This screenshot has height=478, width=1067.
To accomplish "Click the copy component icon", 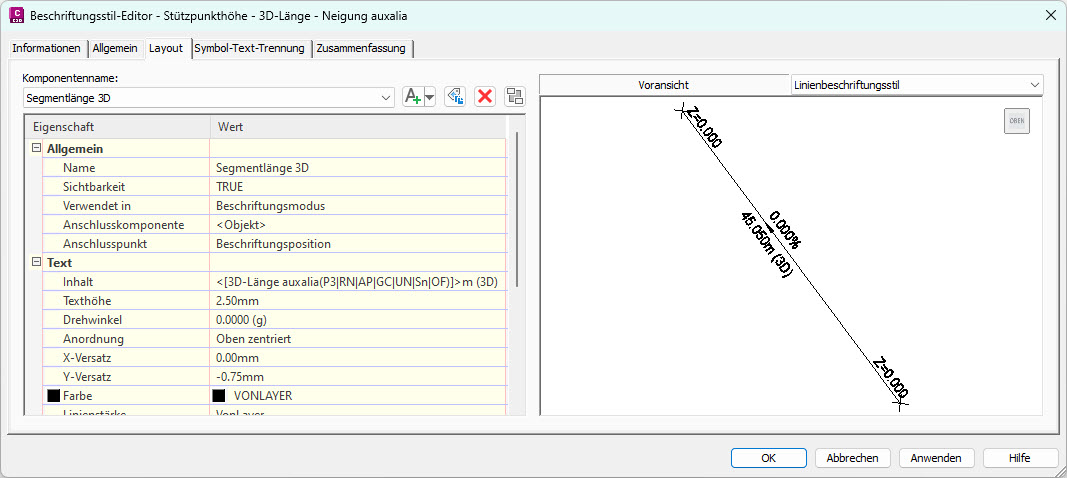I will tap(455, 96).
